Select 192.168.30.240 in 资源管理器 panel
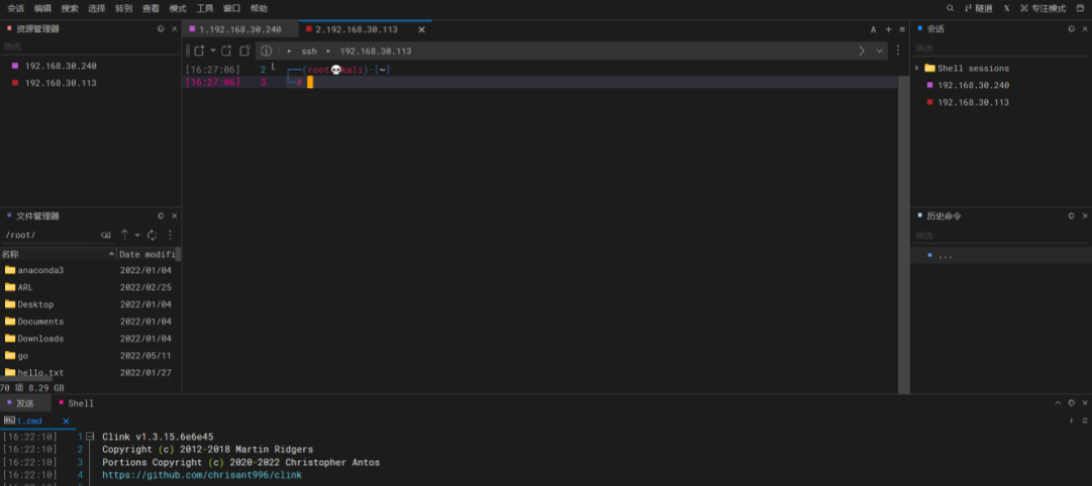 tap(61, 66)
